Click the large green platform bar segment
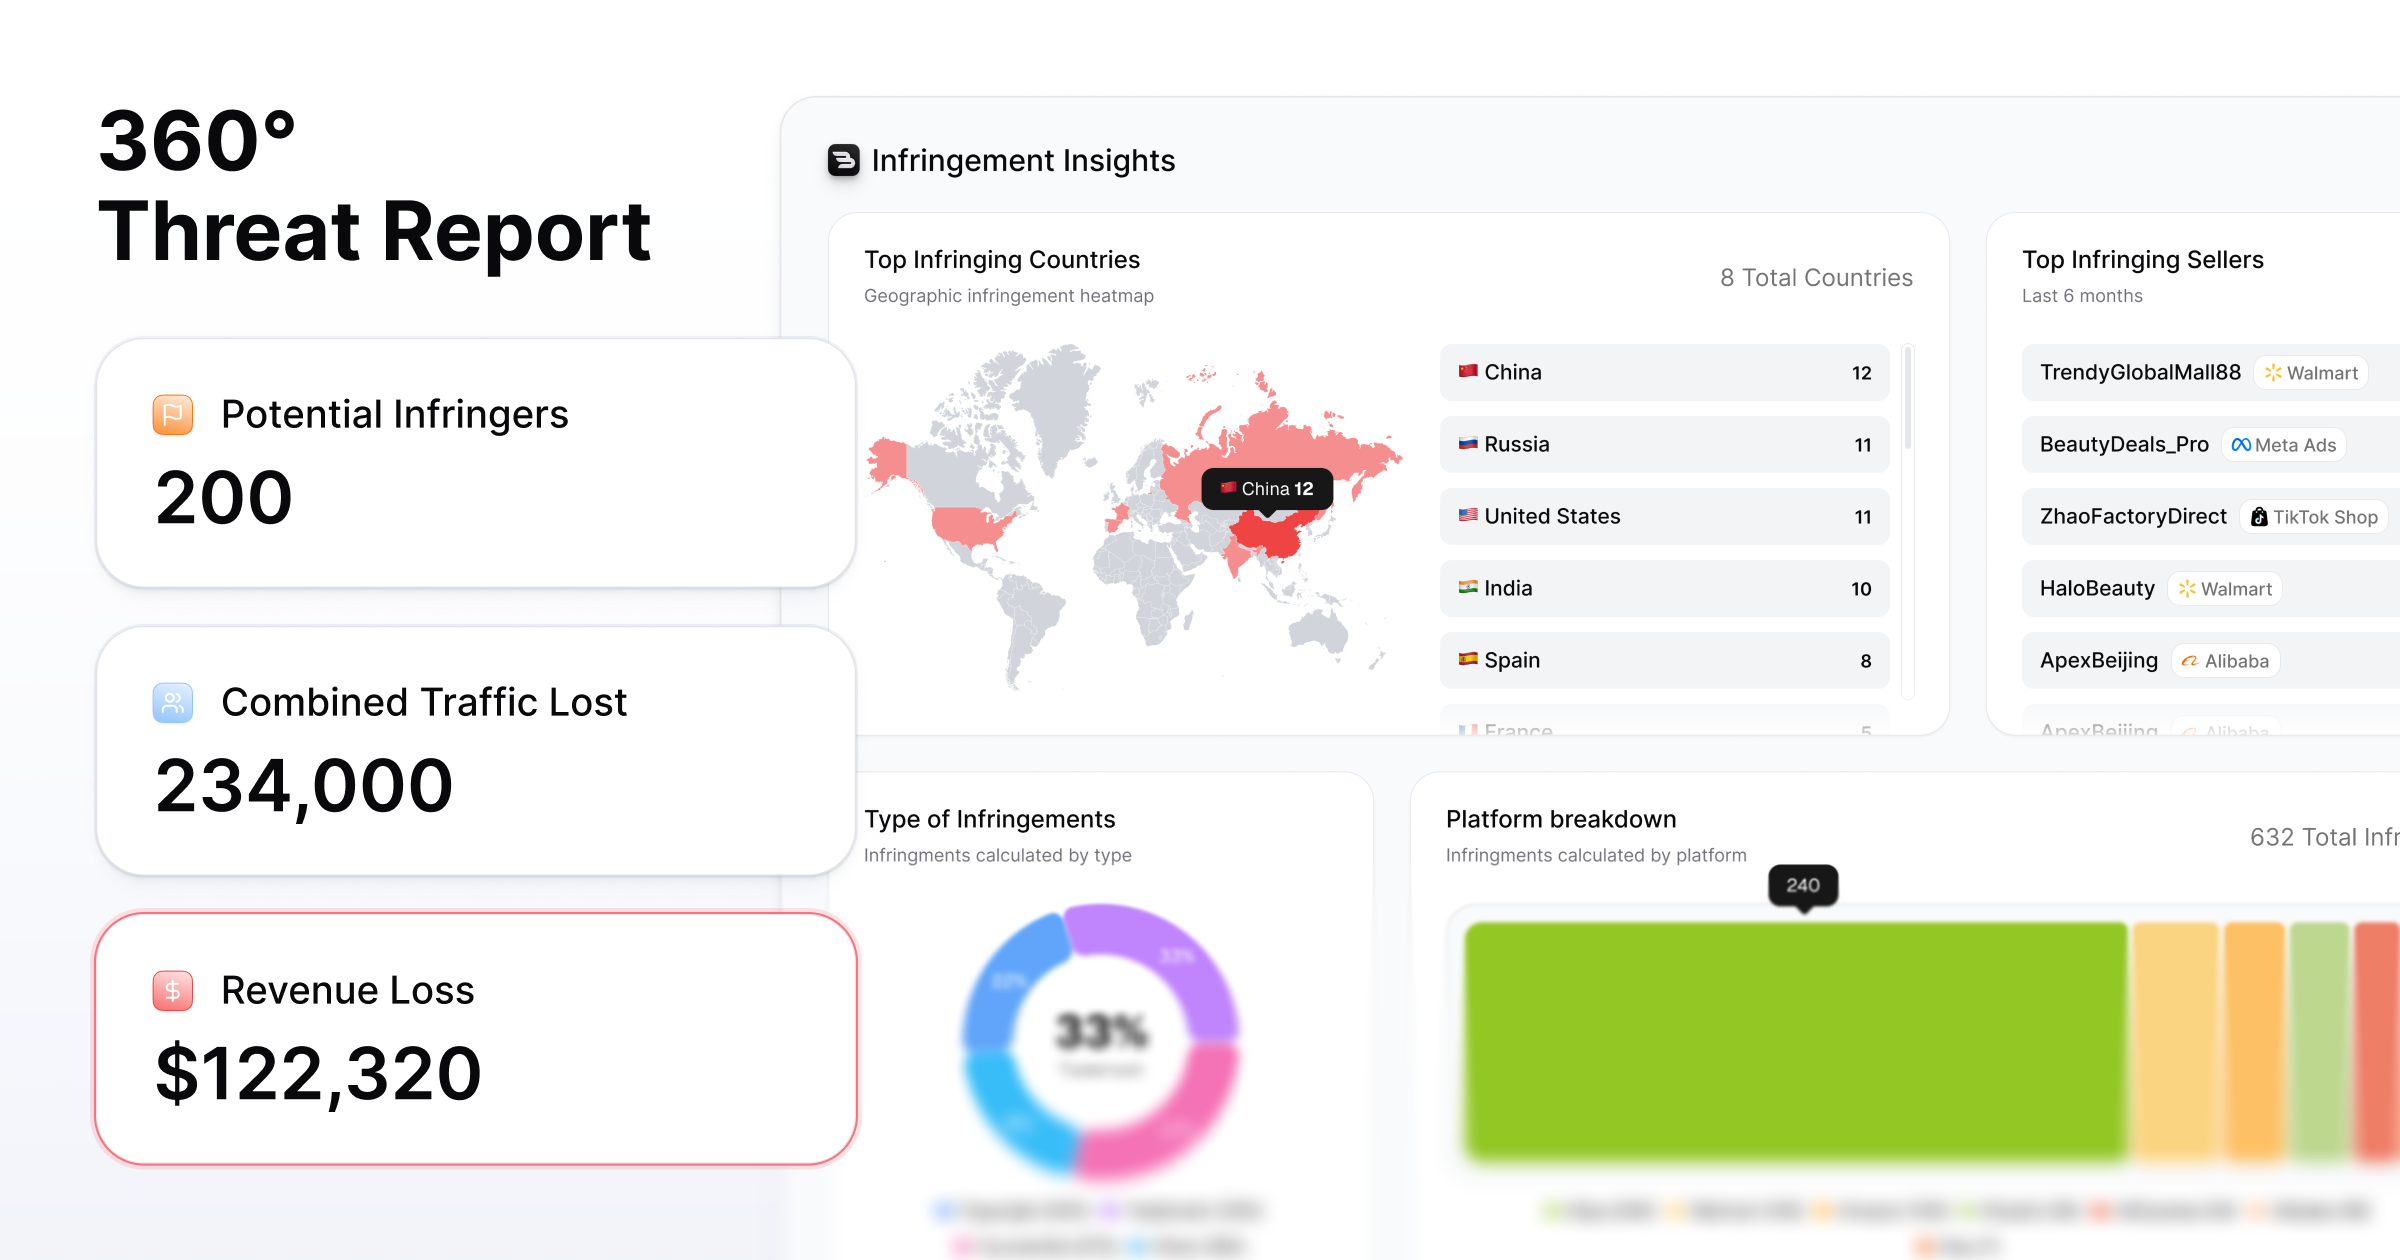The height and width of the screenshot is (1260, 2400). 1795,1040
